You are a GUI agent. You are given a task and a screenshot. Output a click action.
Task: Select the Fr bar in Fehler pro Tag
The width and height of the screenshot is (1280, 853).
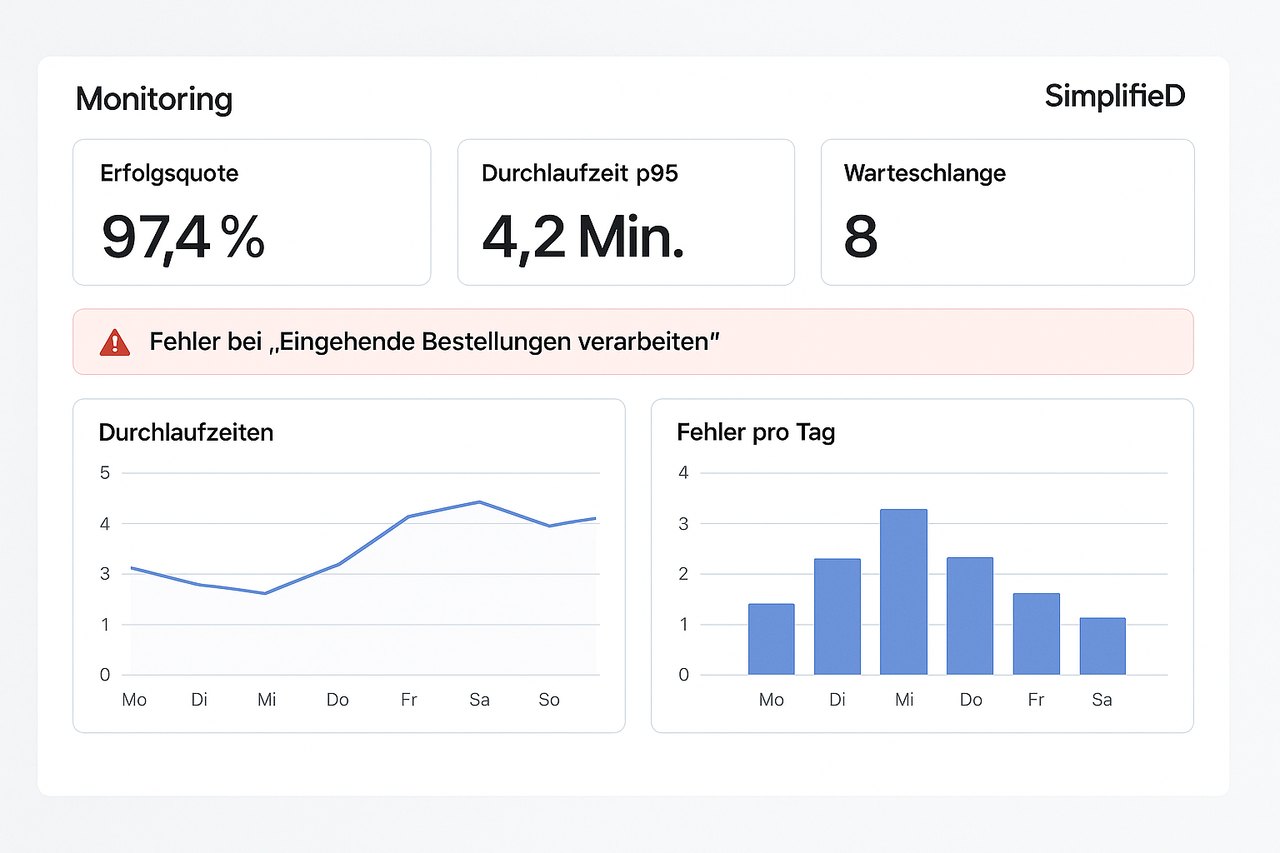pos(1036,634)
